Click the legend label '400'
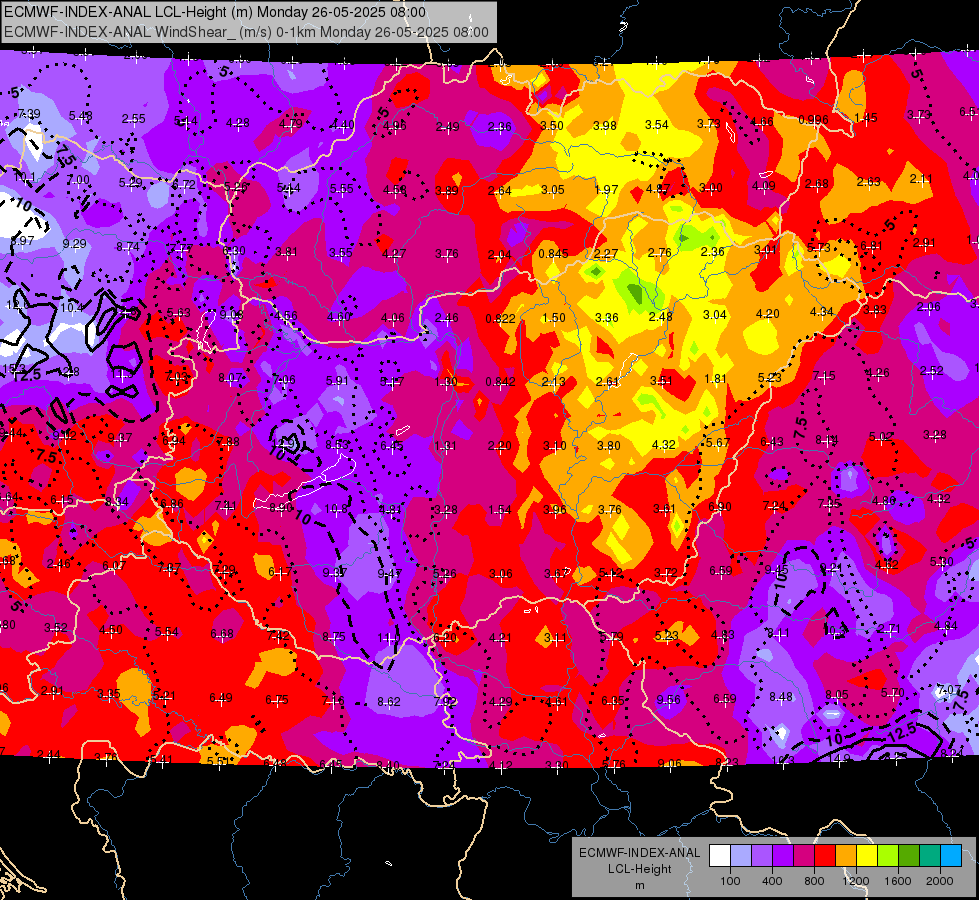The width and height of the screenshot is (979, 900). click(x=772, y=881)
